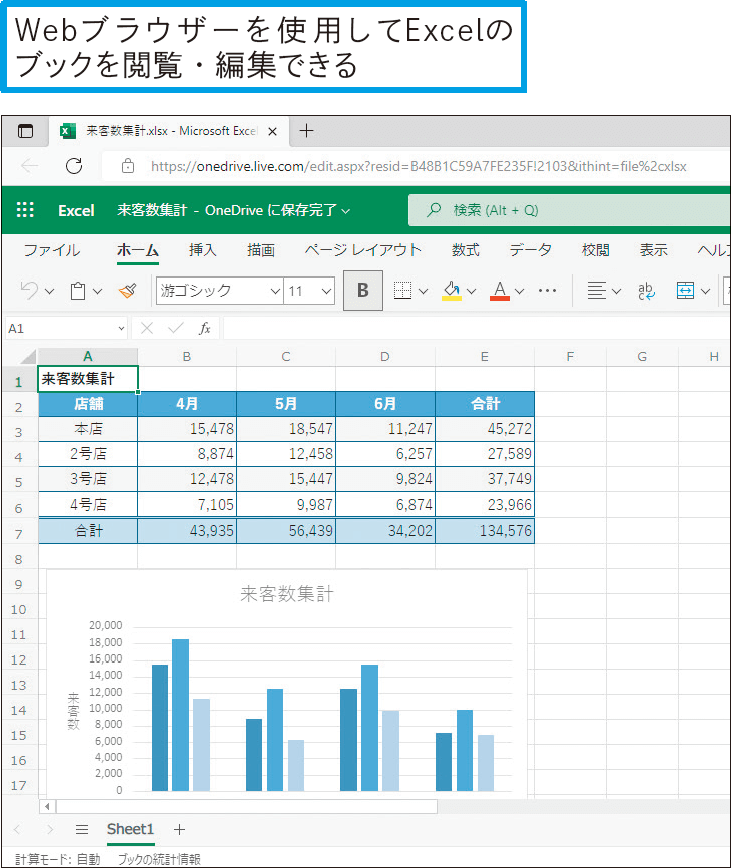Switch to the 校閲 tab
This screenshot has width=731, height=868.
click(595, 250)
